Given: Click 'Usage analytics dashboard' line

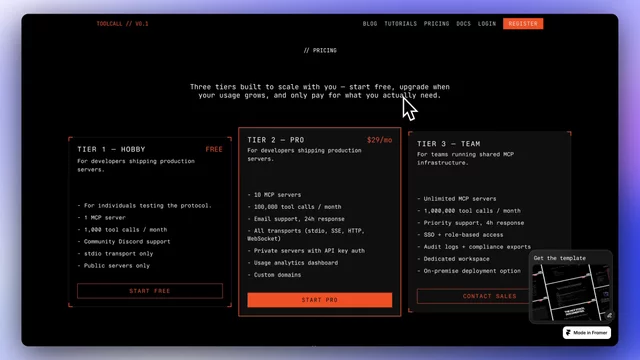Looking at the screenshot, I should (293, 263).
